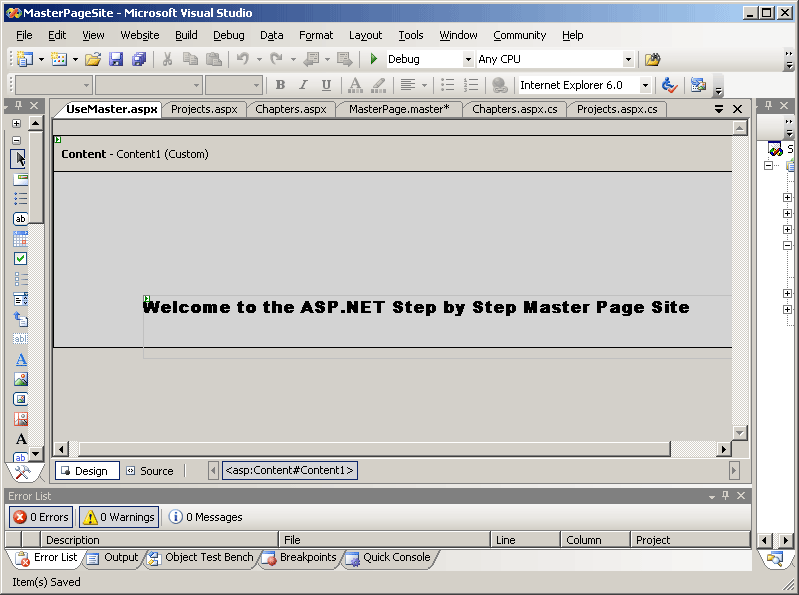This screenshot has width=799, height=595.
Task: Click the designer horizontal scrollbar track
Action: coord(400,450)
